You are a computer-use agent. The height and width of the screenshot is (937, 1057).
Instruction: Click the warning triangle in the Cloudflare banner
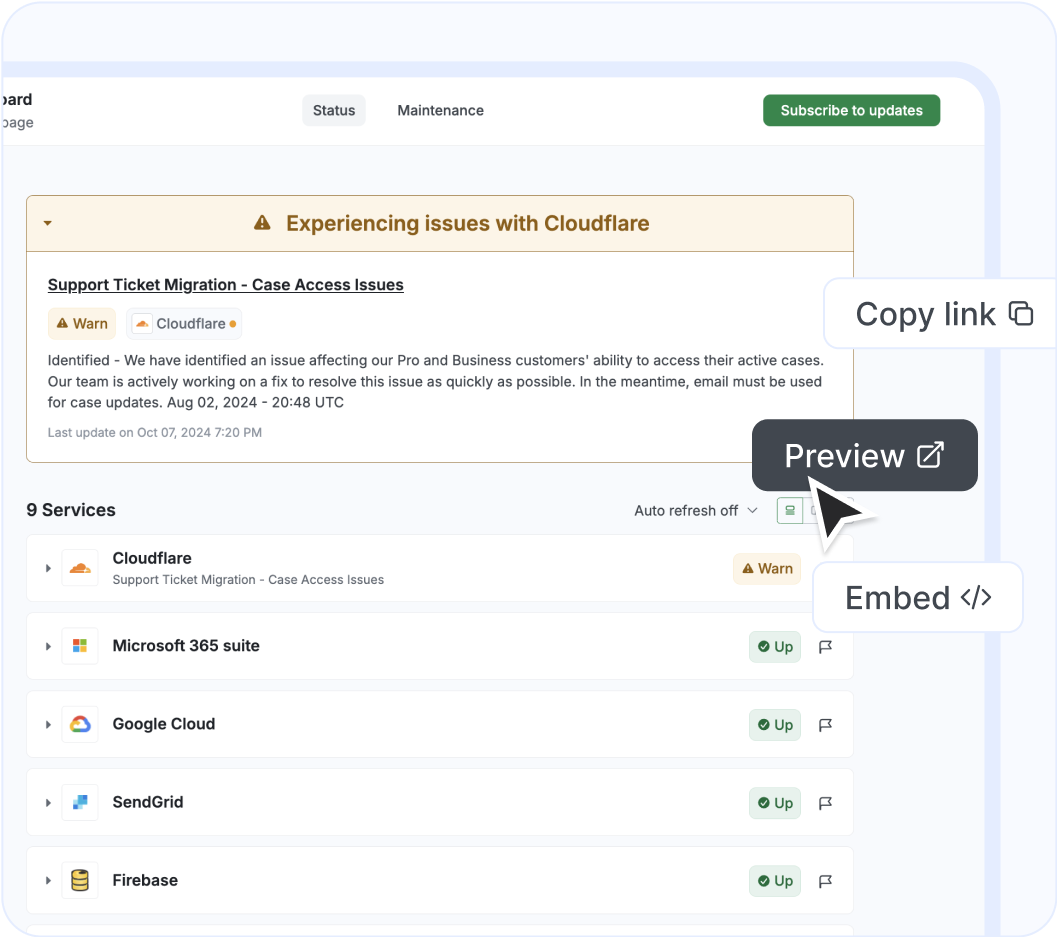point(262,223)
